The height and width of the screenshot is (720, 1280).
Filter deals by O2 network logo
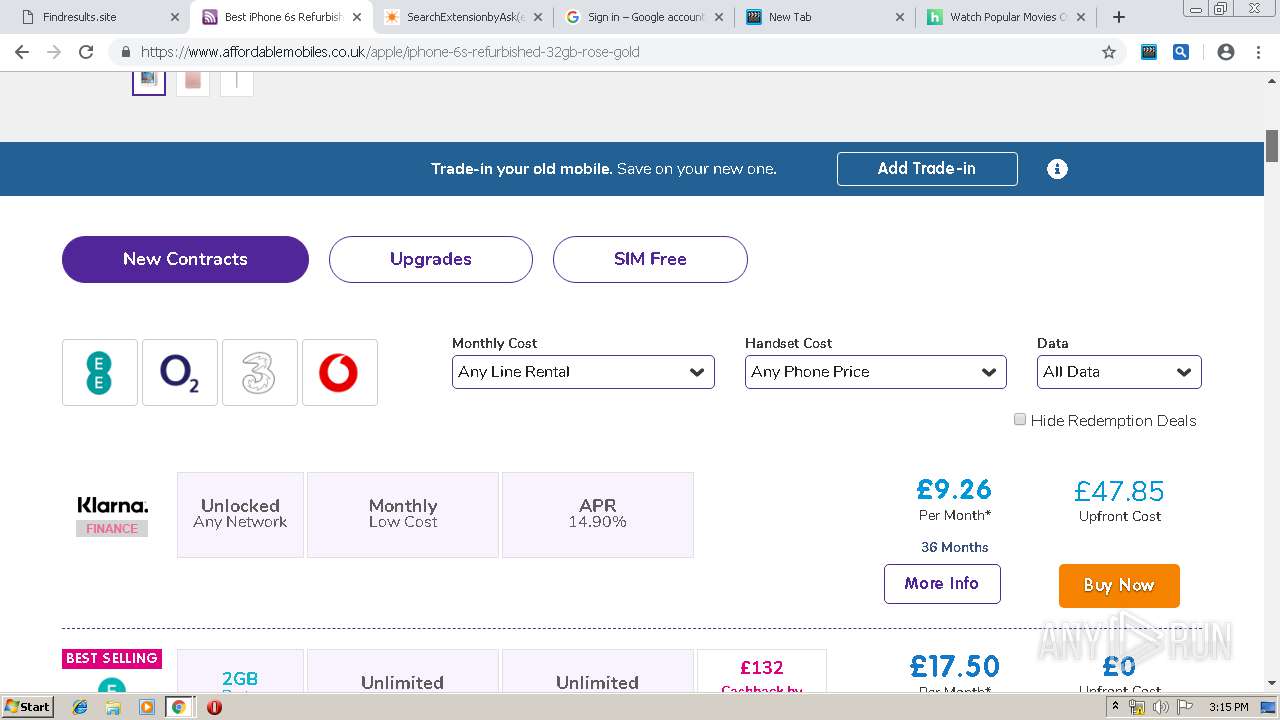point(180,372)
